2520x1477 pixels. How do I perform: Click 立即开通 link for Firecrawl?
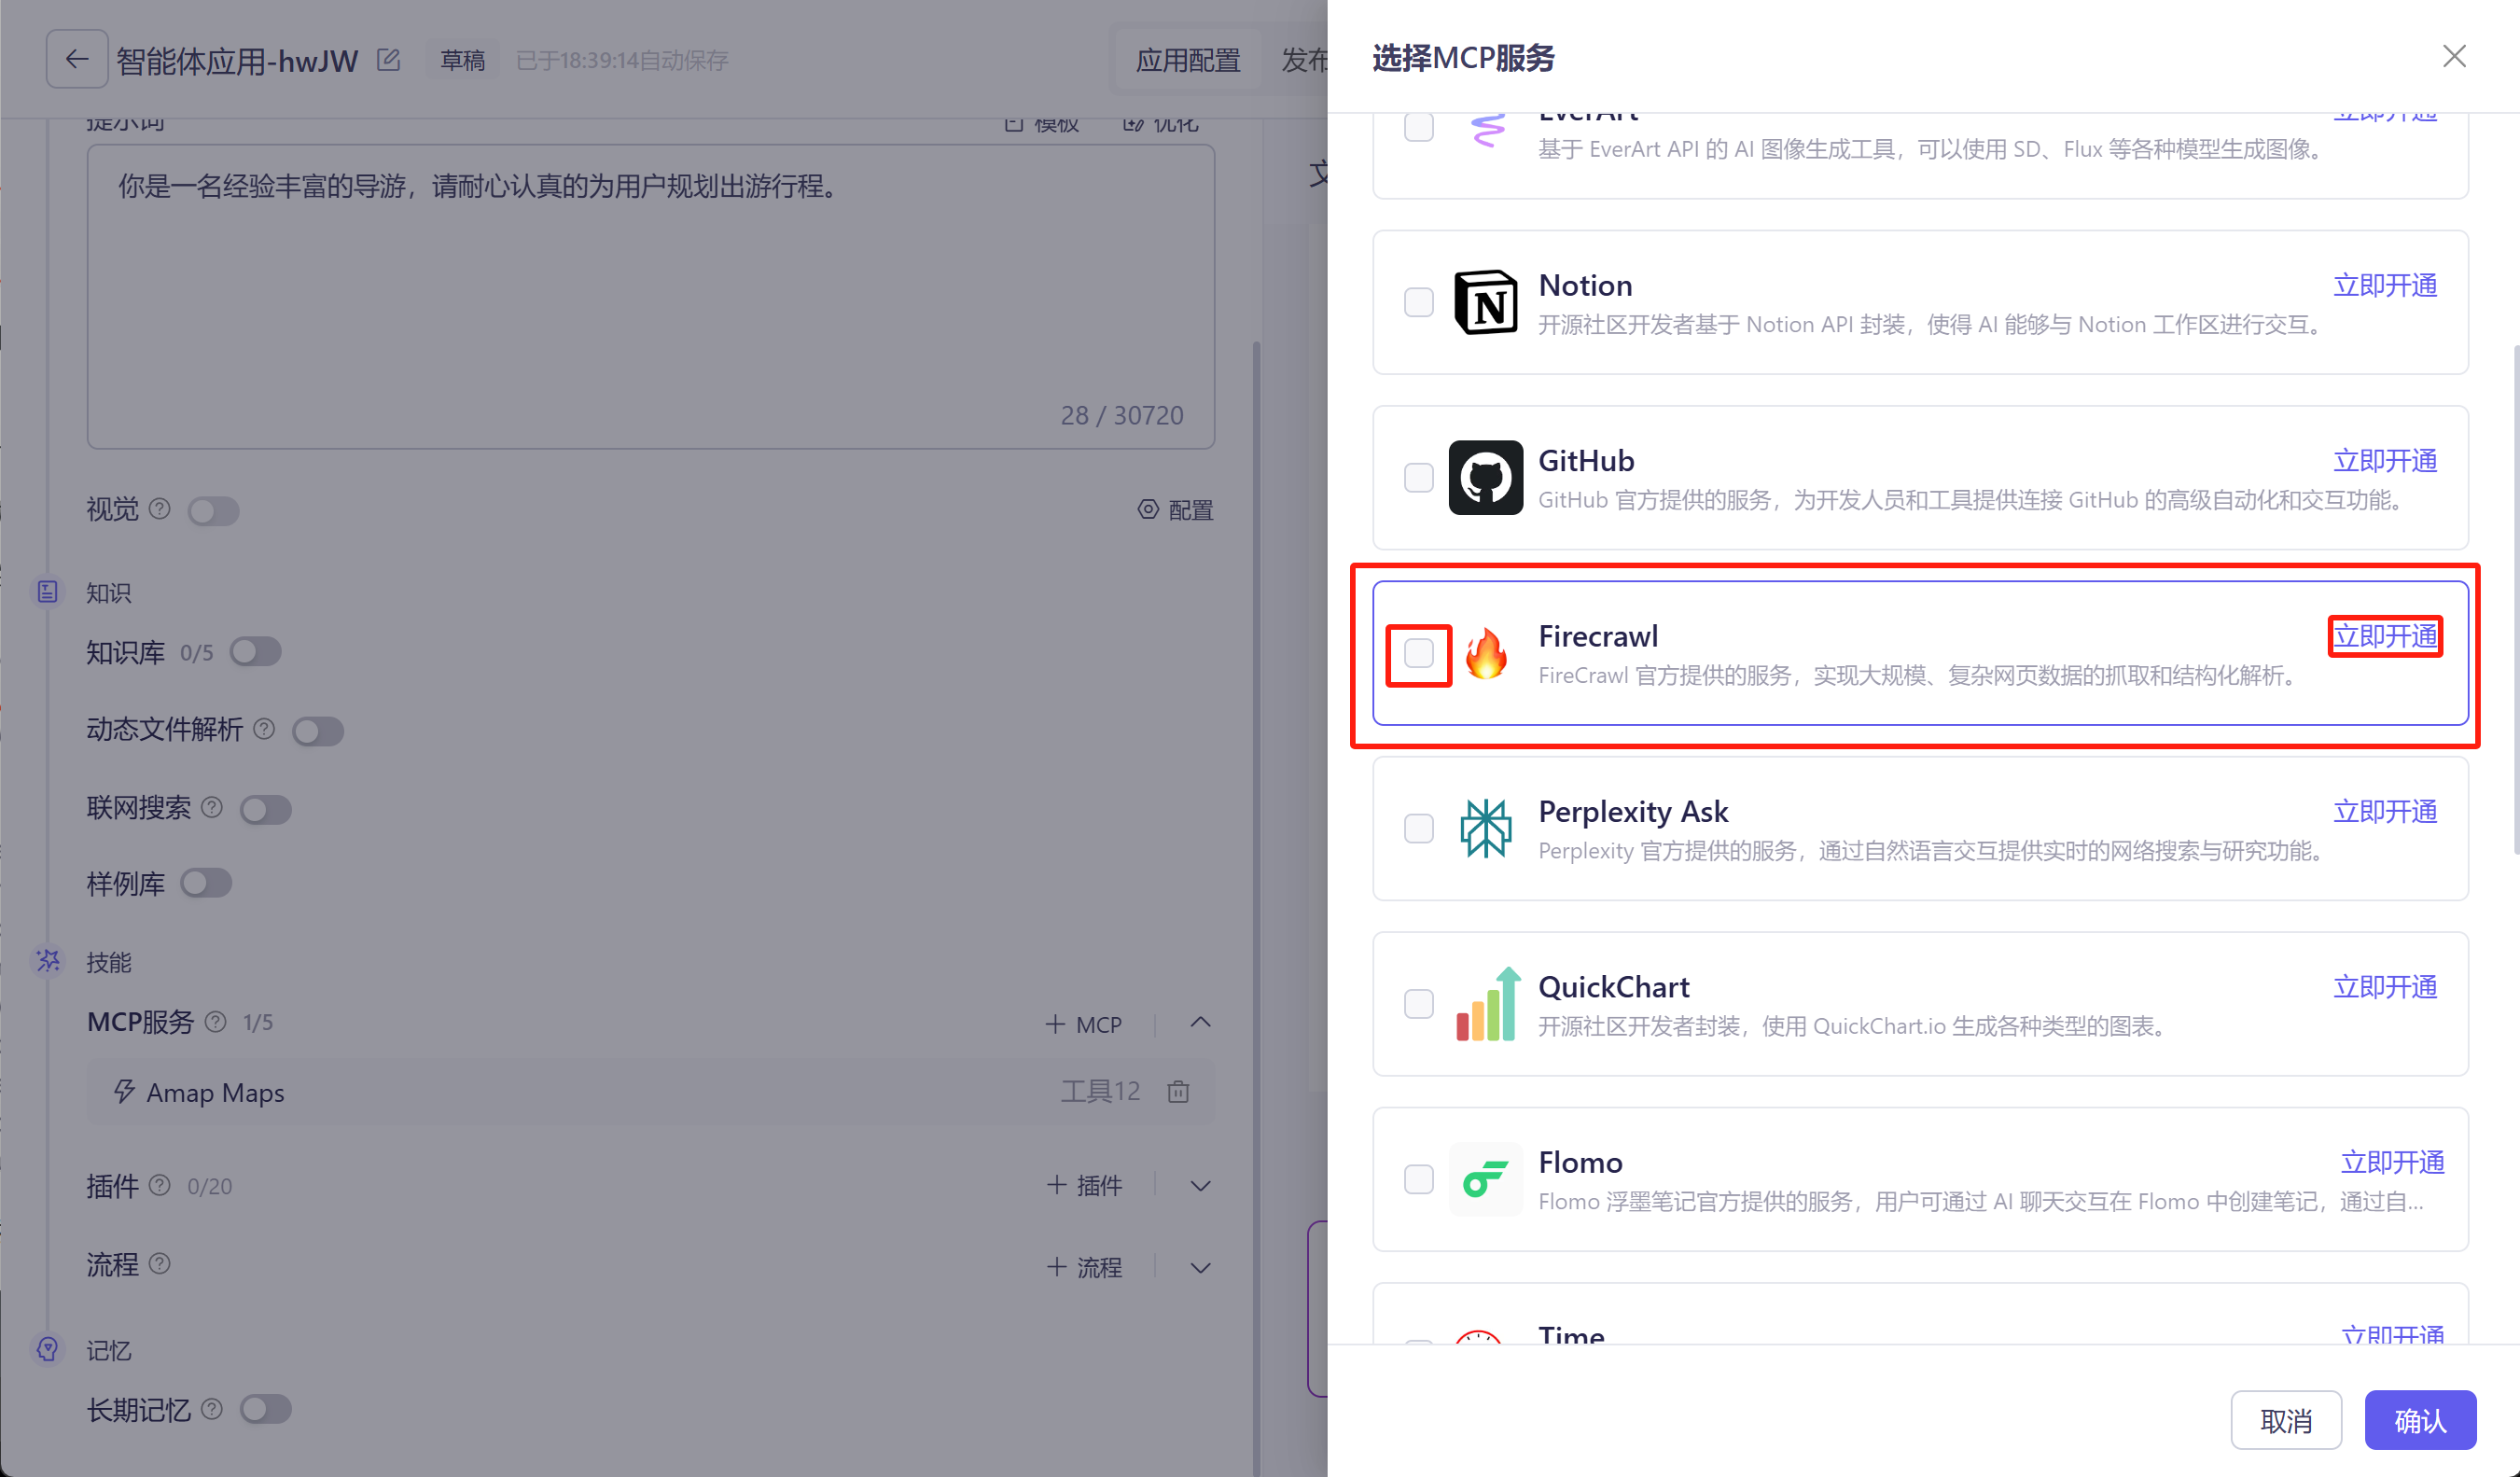(2385, 636)
